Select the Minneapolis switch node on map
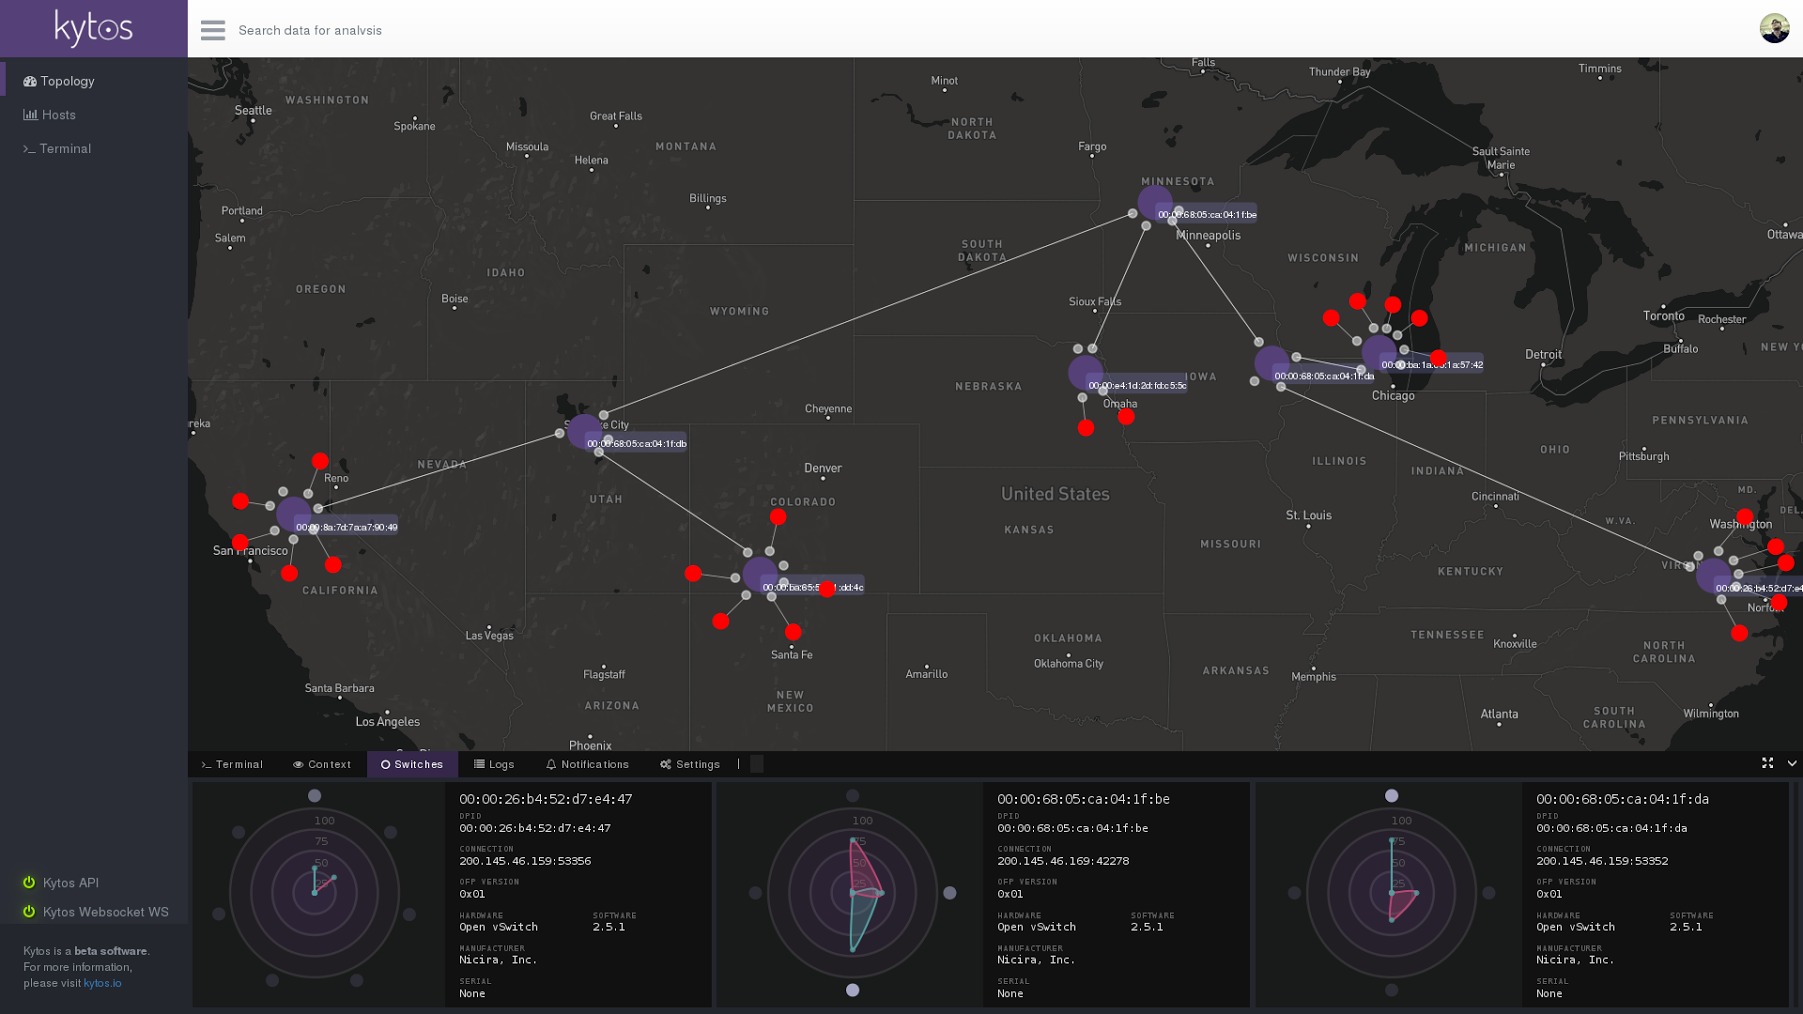 point(1154,203)
